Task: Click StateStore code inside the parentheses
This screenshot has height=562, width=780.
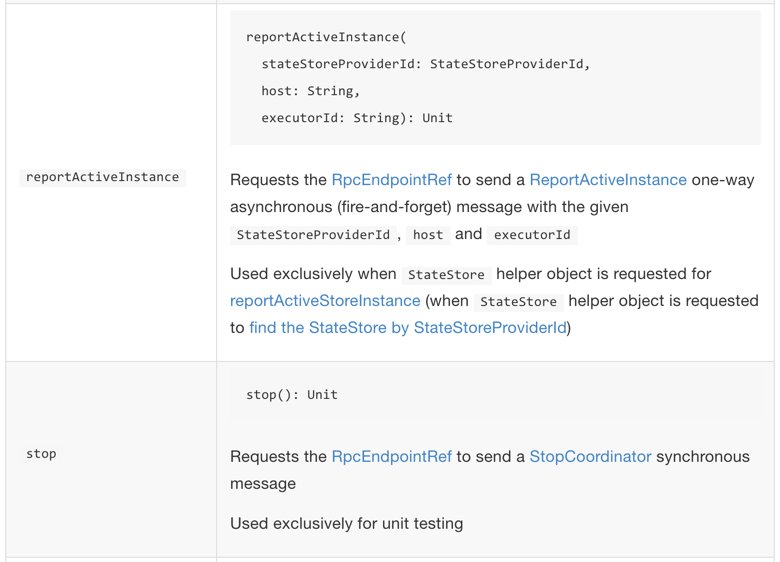Action: tap(518, 301)
